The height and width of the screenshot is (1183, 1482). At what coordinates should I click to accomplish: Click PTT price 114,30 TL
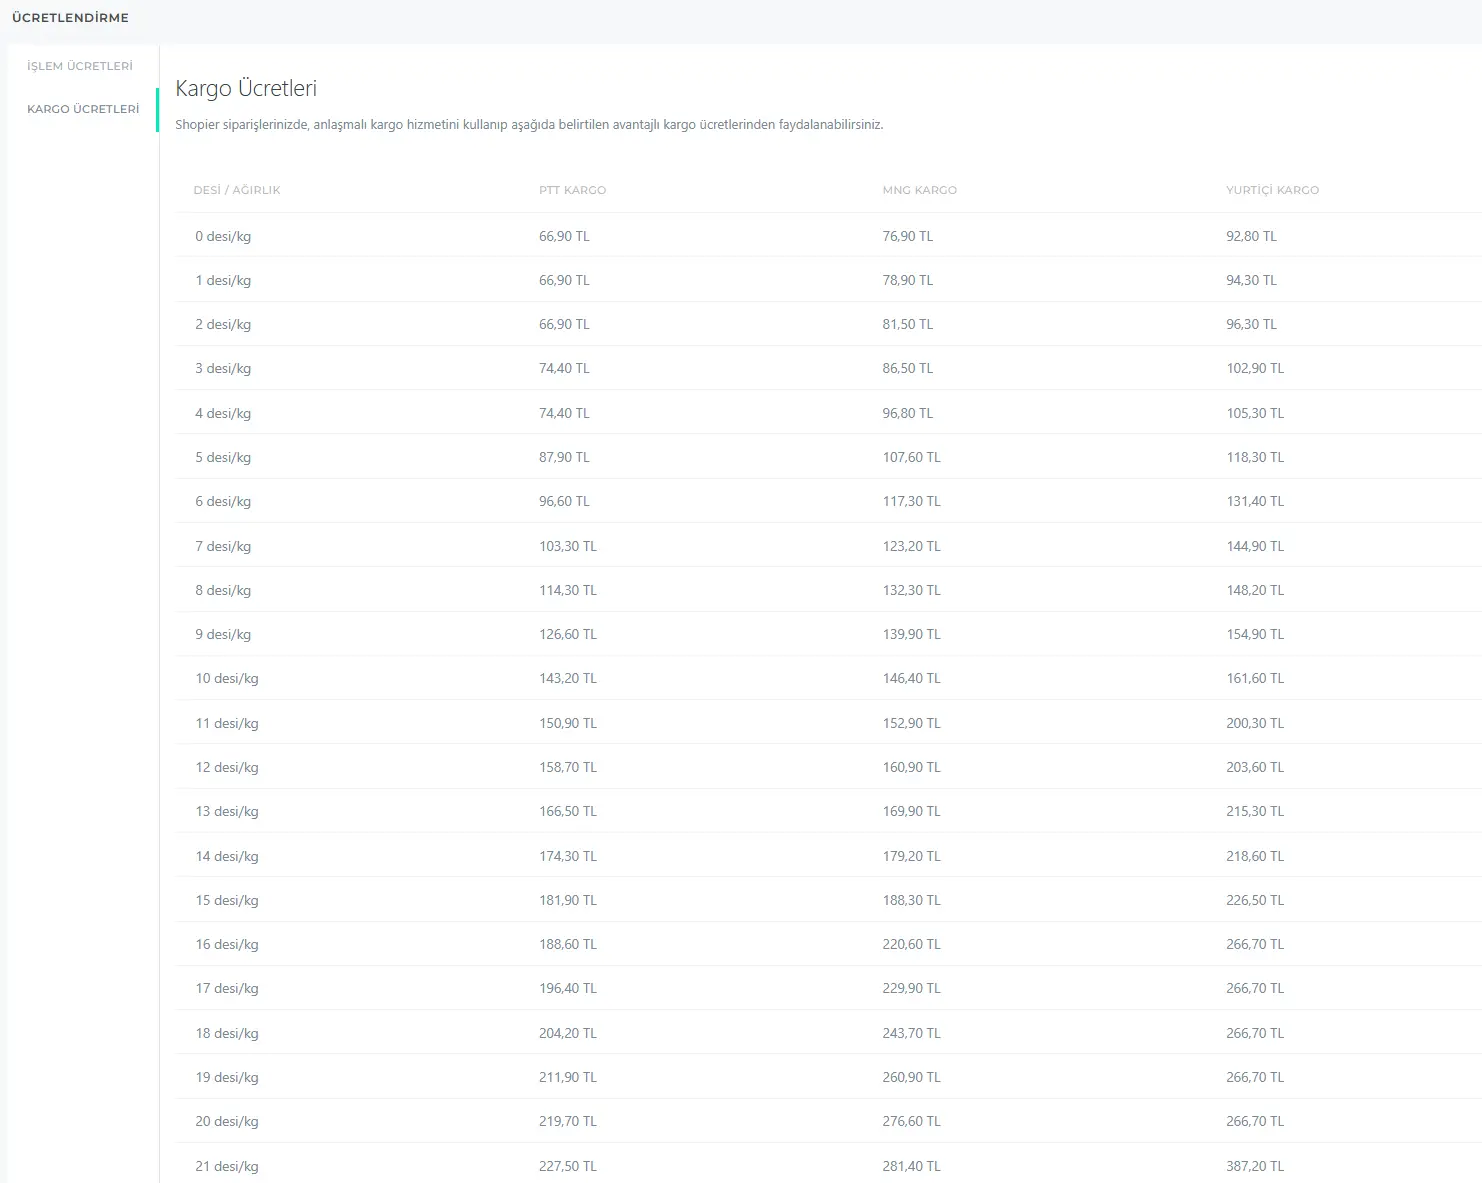(568, 591)
